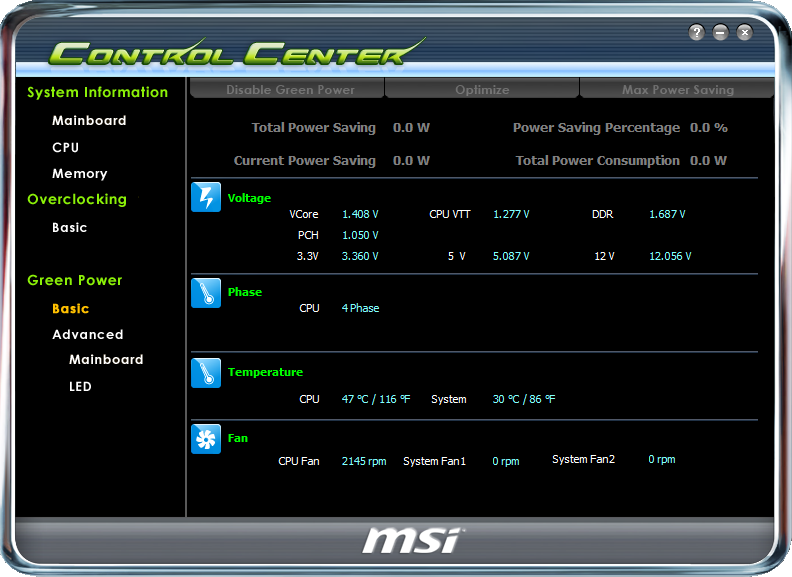Click the System Information heading
This screenshot has width=792, height=577.
97,92
